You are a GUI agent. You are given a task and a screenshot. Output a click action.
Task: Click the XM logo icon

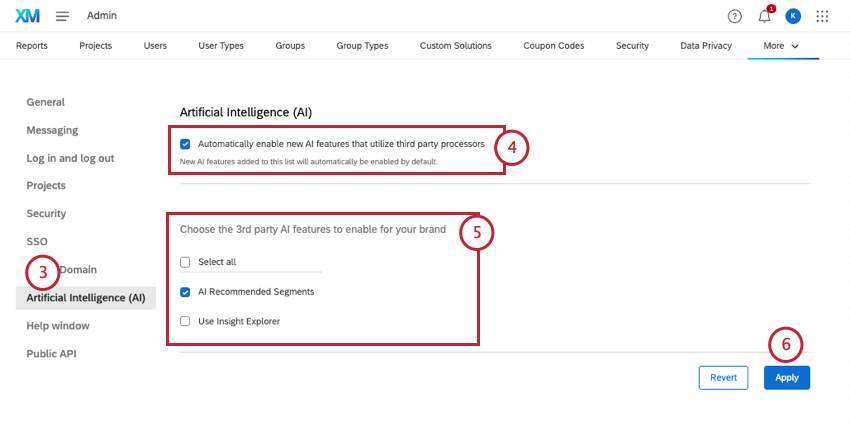pos(27,16)
